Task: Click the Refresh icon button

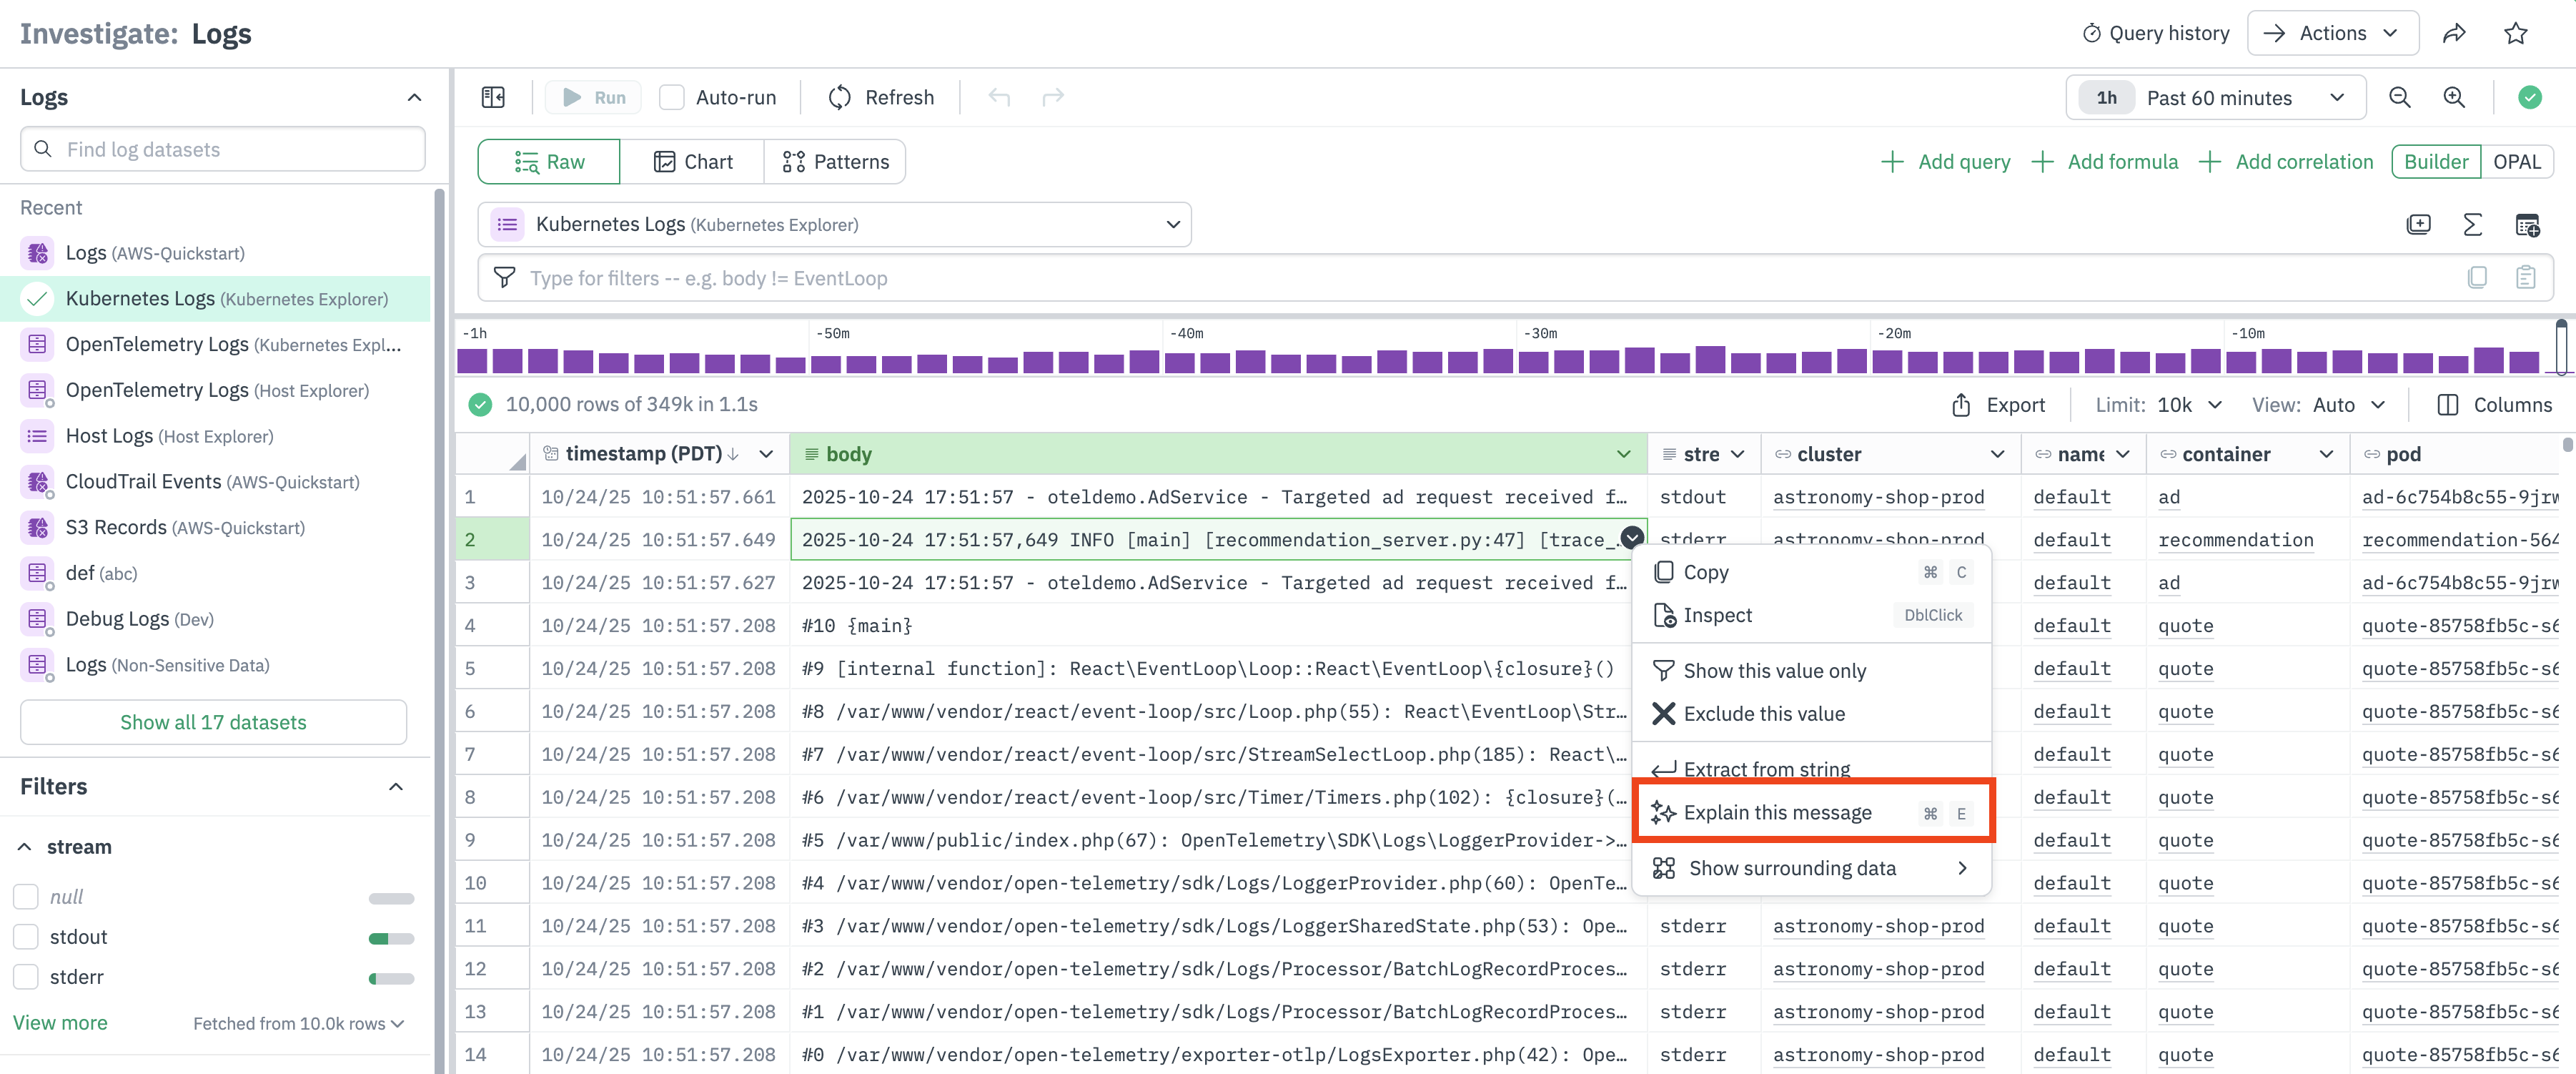Action: coord(840,97)
